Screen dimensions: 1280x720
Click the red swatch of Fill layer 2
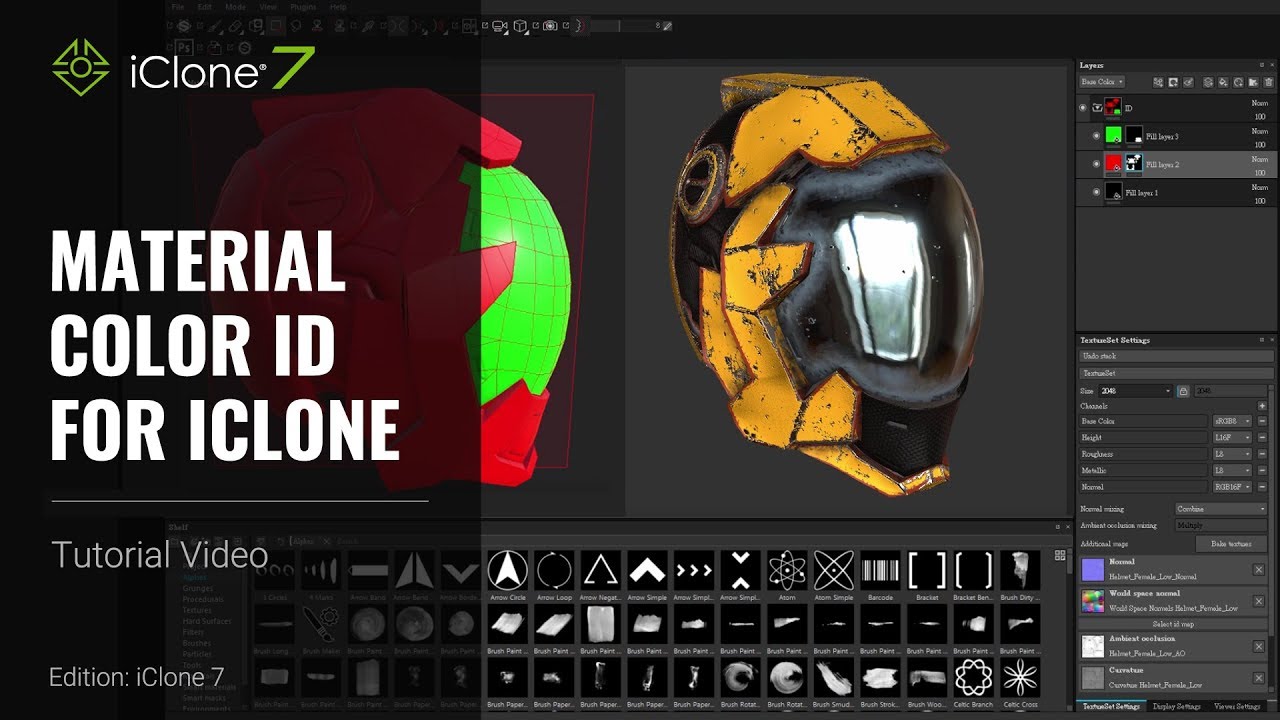1114,164
